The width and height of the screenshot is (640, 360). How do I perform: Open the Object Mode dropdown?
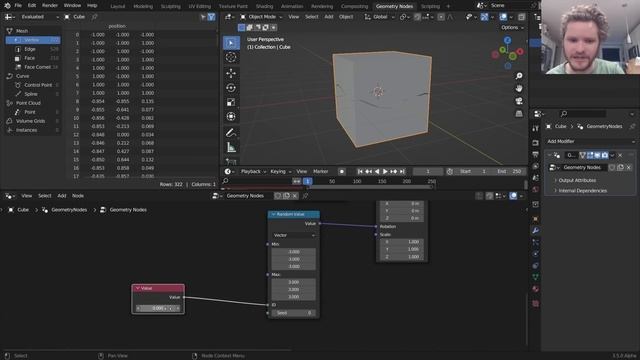261,17
